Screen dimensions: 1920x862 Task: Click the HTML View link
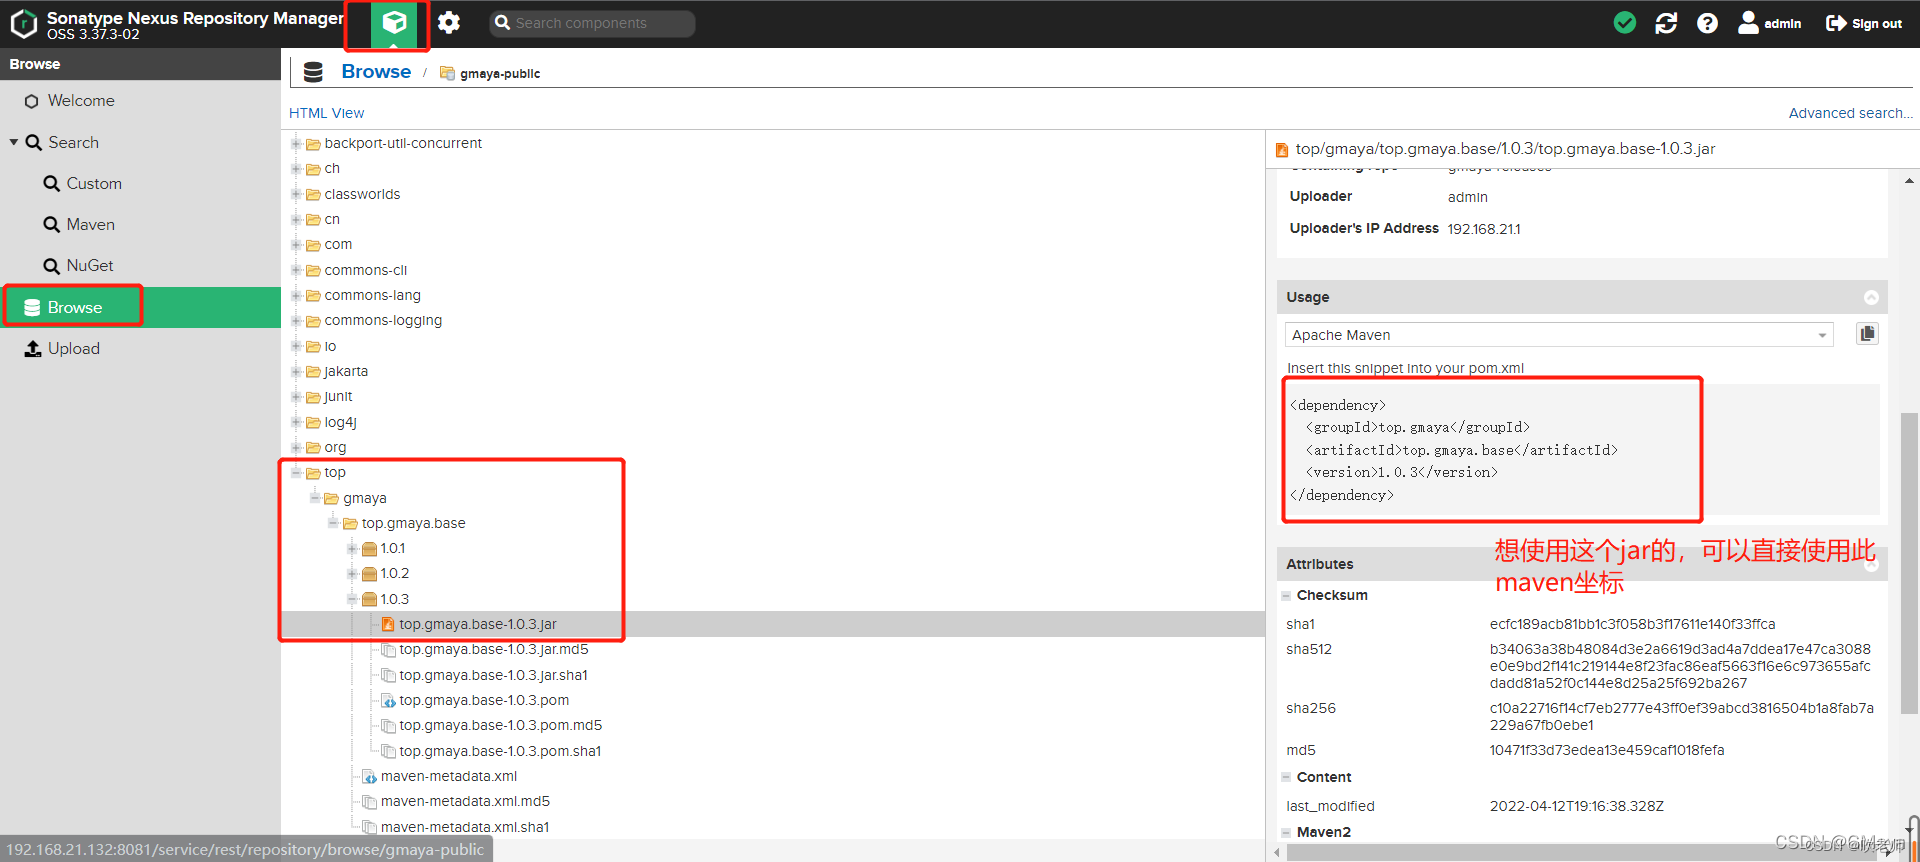[x=326, y=113]
